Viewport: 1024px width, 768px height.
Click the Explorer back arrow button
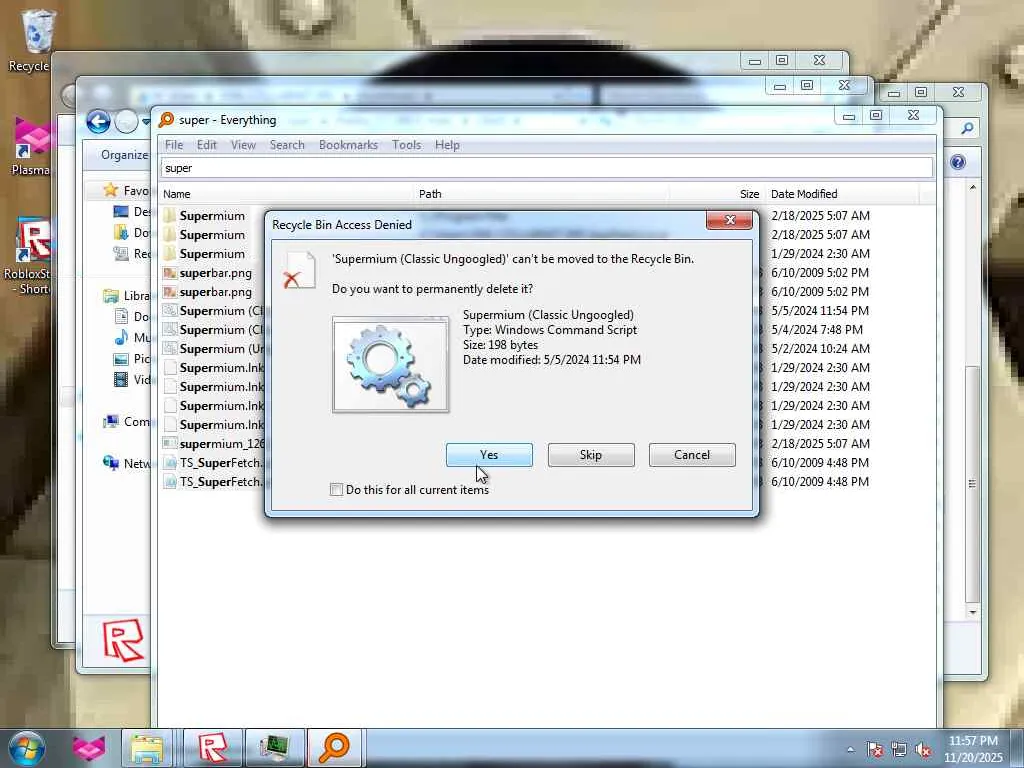pyautogui.click(x=98, y=121)
